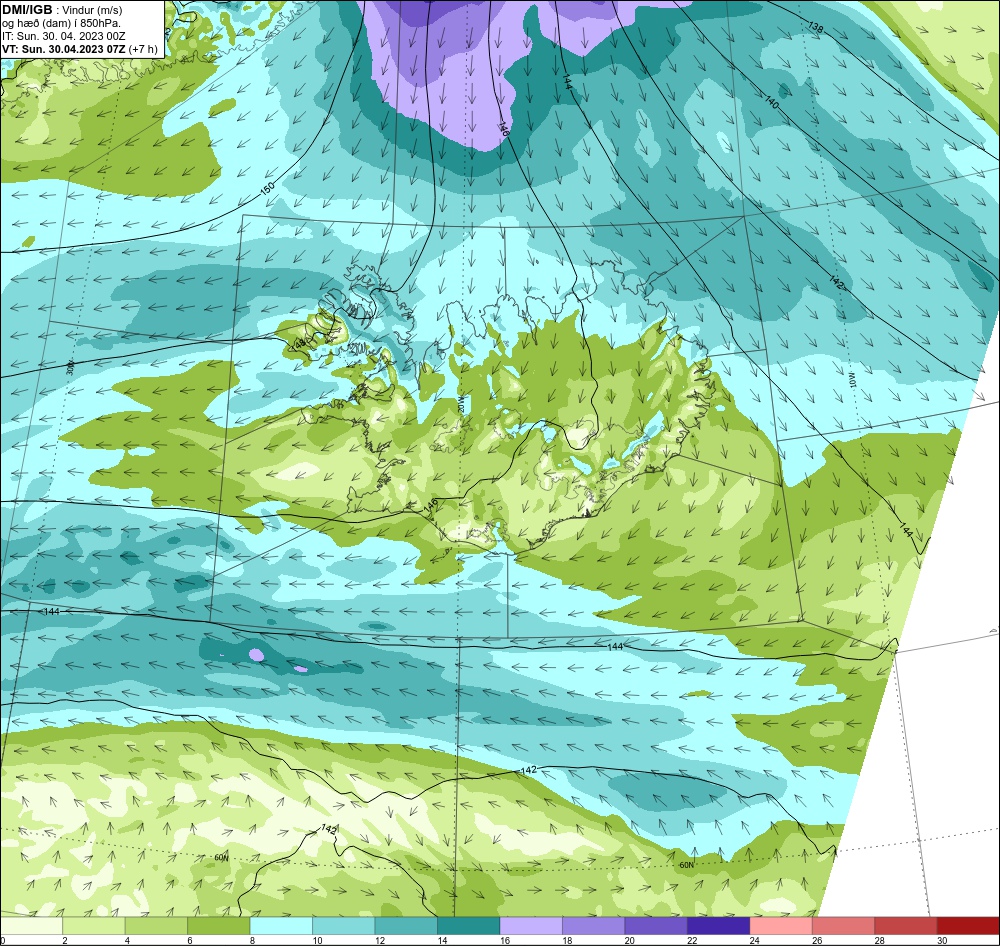
Task: Click the legend tick label '12'
Action: (x=379, y=940)
